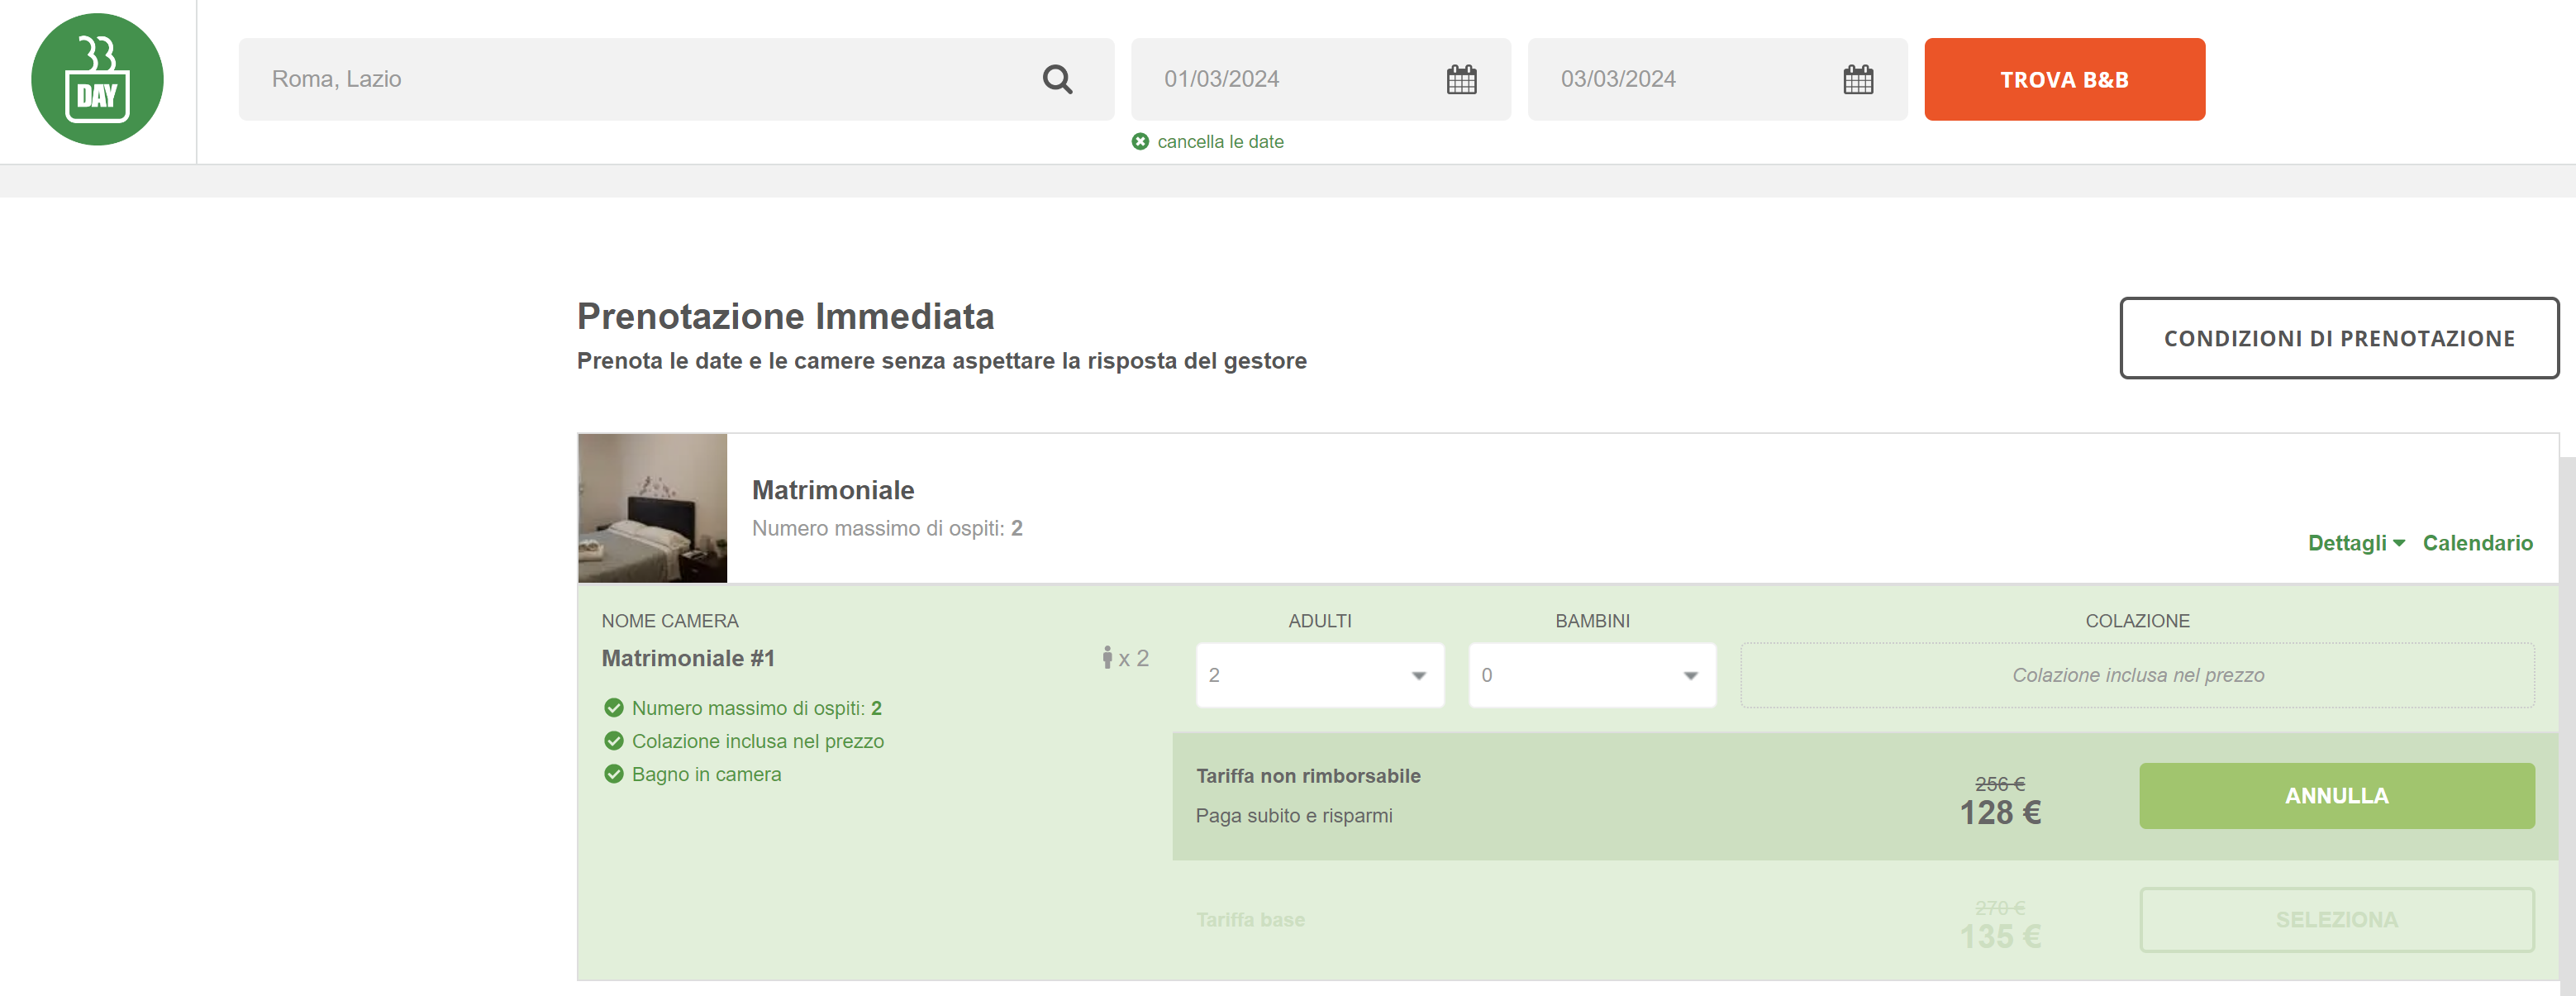
Task: Click green checkmark beside Bagno in camera
Action: click(x=614, y=774)
